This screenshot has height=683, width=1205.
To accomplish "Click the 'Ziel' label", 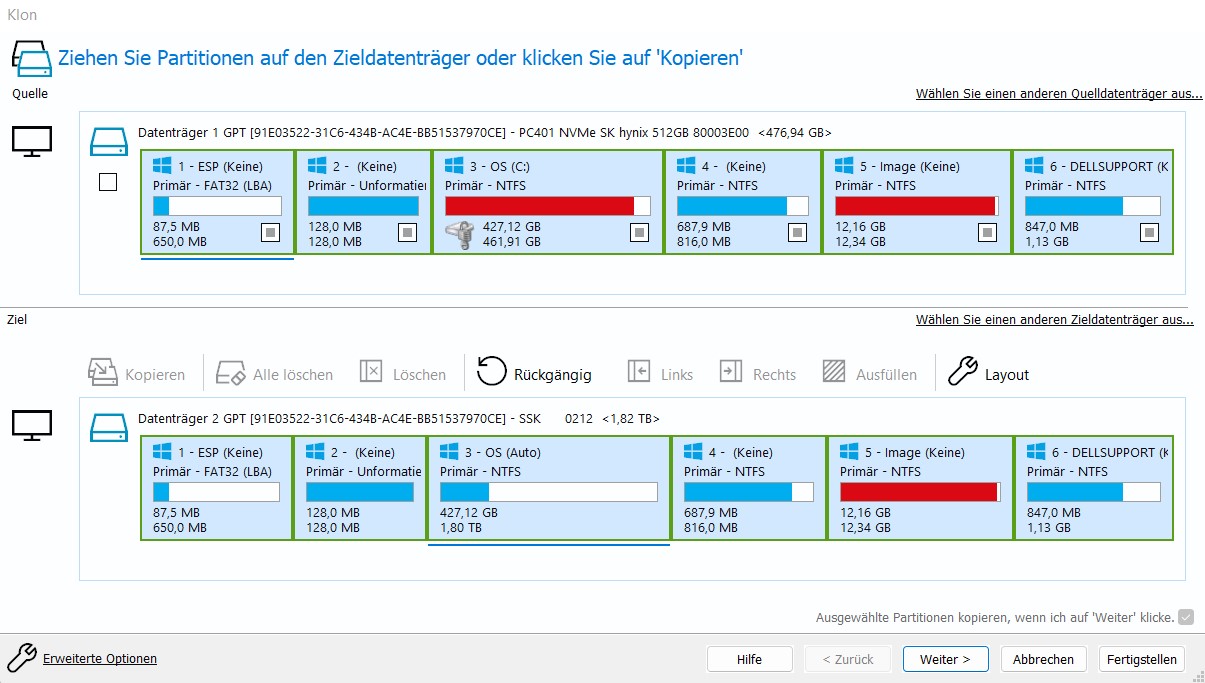I will pos(17,320).
